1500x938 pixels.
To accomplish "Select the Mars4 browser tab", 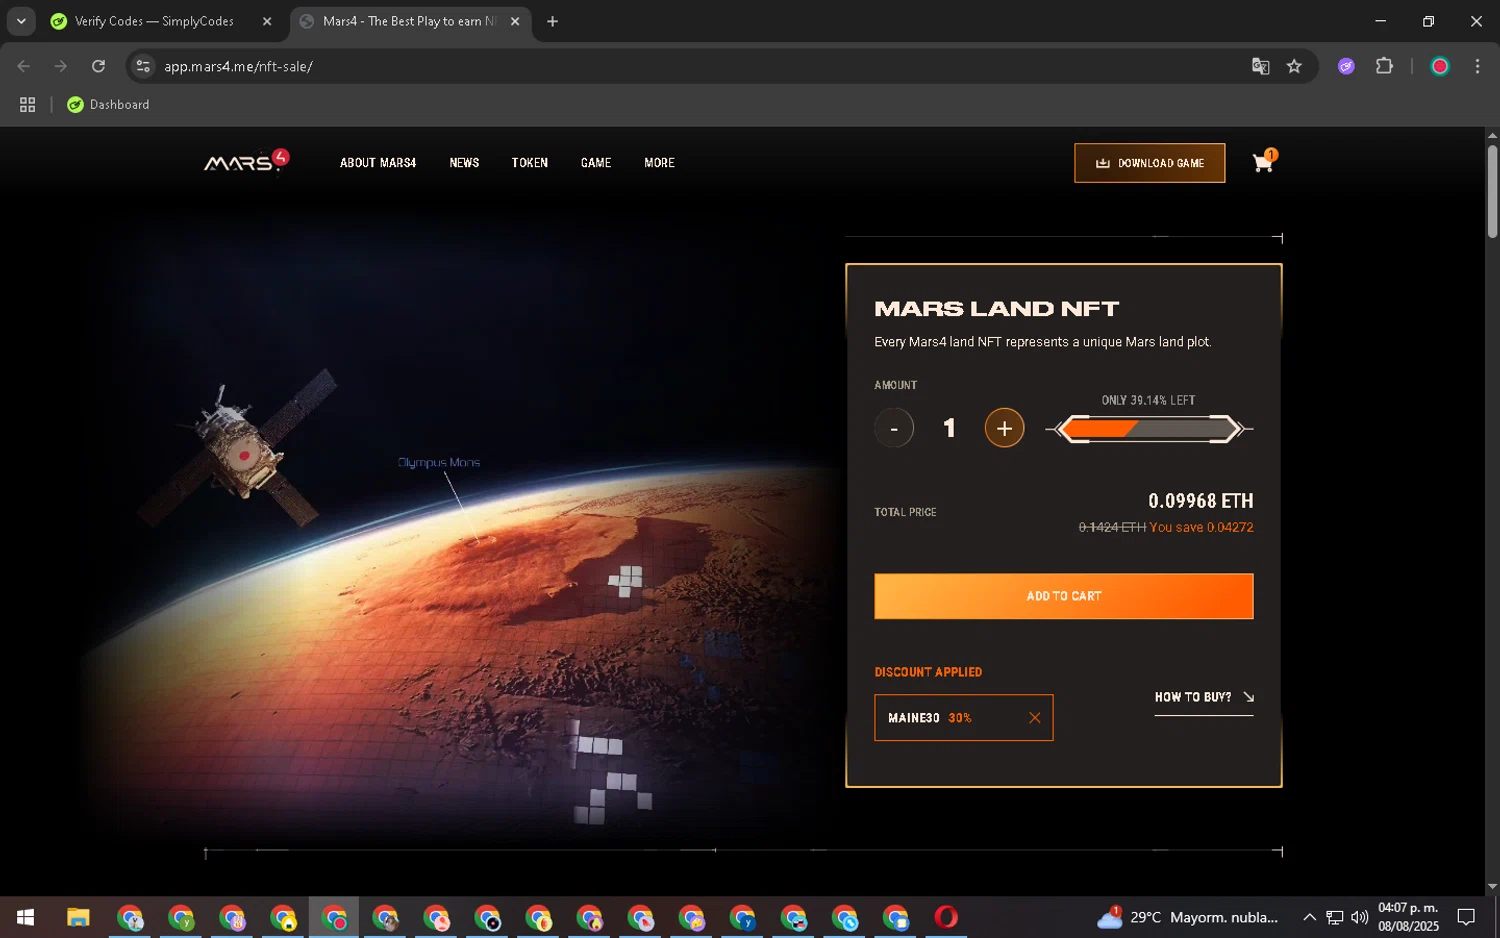I will click(x=410, y=21).
